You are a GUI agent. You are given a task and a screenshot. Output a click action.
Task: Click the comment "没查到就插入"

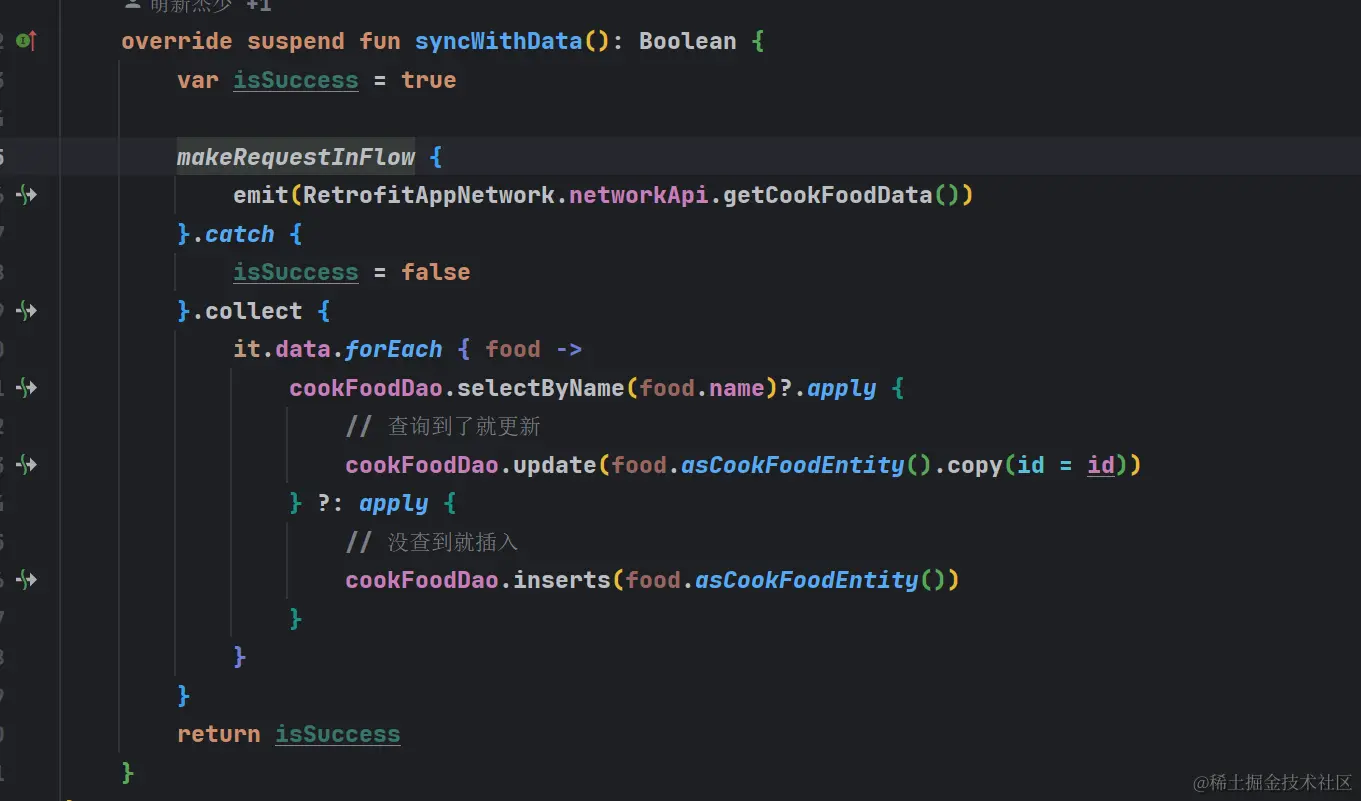(x=432, y=542)
